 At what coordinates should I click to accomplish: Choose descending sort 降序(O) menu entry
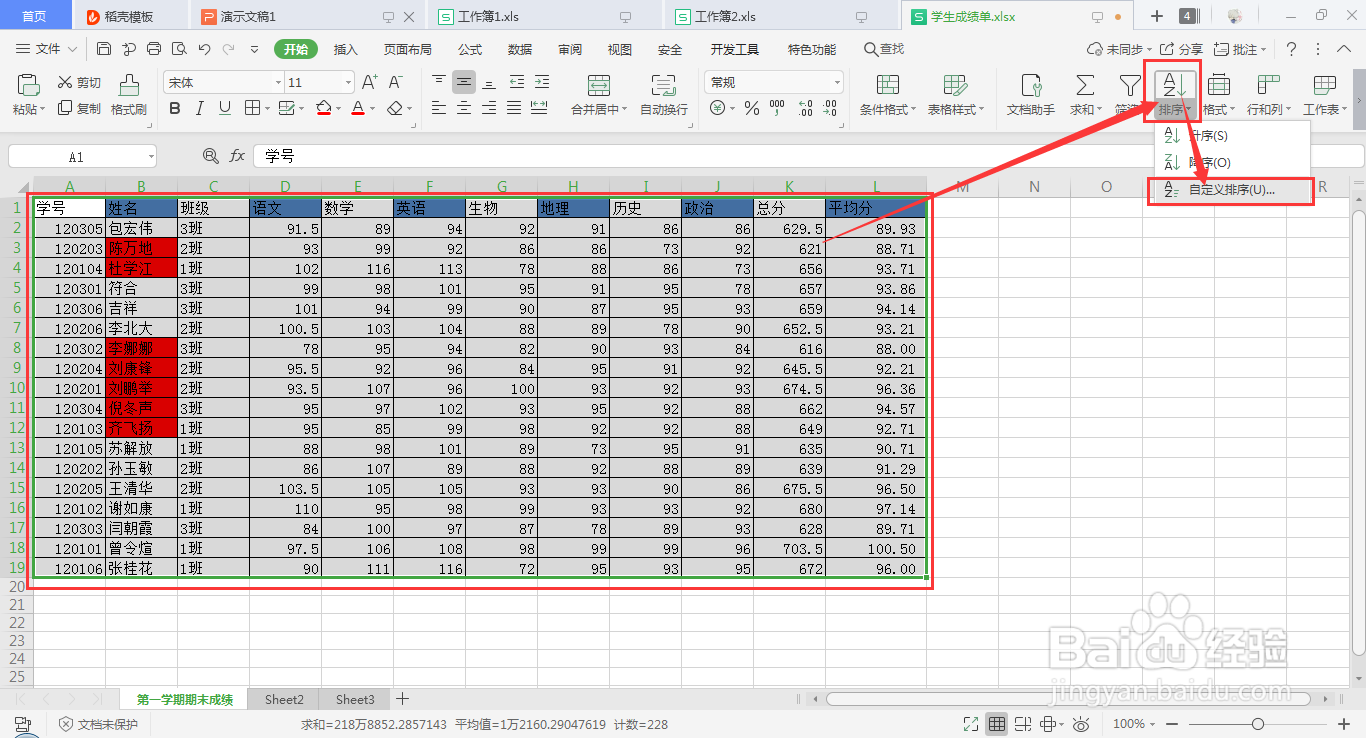coord(1231,162)
